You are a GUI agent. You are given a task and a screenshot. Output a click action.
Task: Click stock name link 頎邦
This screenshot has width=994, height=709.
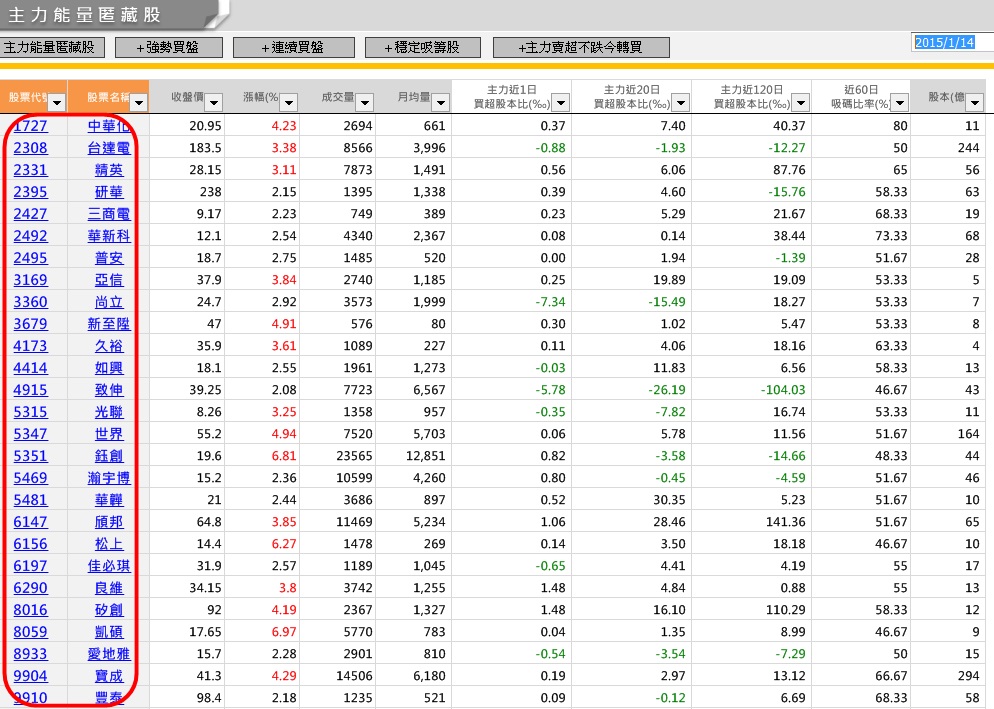tap(109, 521)
